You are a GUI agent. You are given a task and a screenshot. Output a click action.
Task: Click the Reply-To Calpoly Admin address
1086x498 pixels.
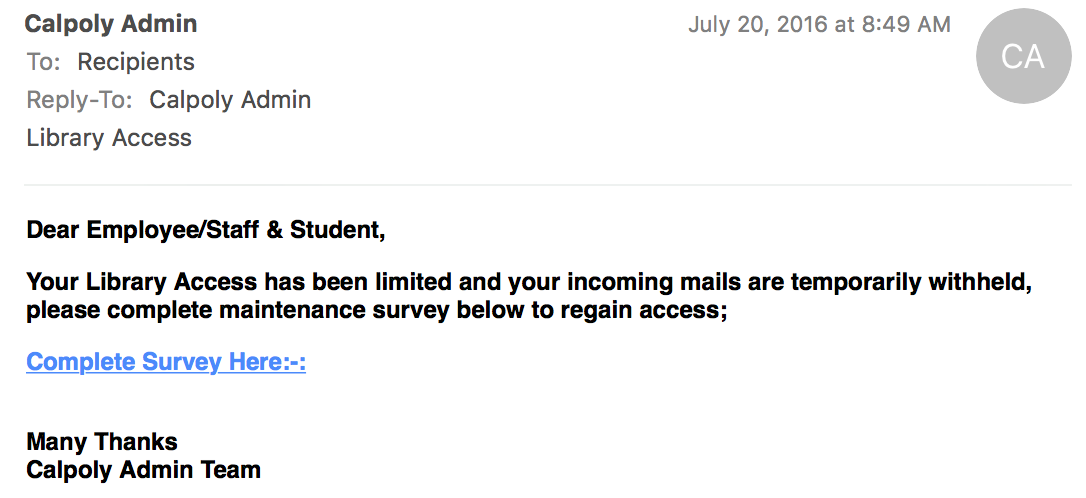tap(230, 100)
